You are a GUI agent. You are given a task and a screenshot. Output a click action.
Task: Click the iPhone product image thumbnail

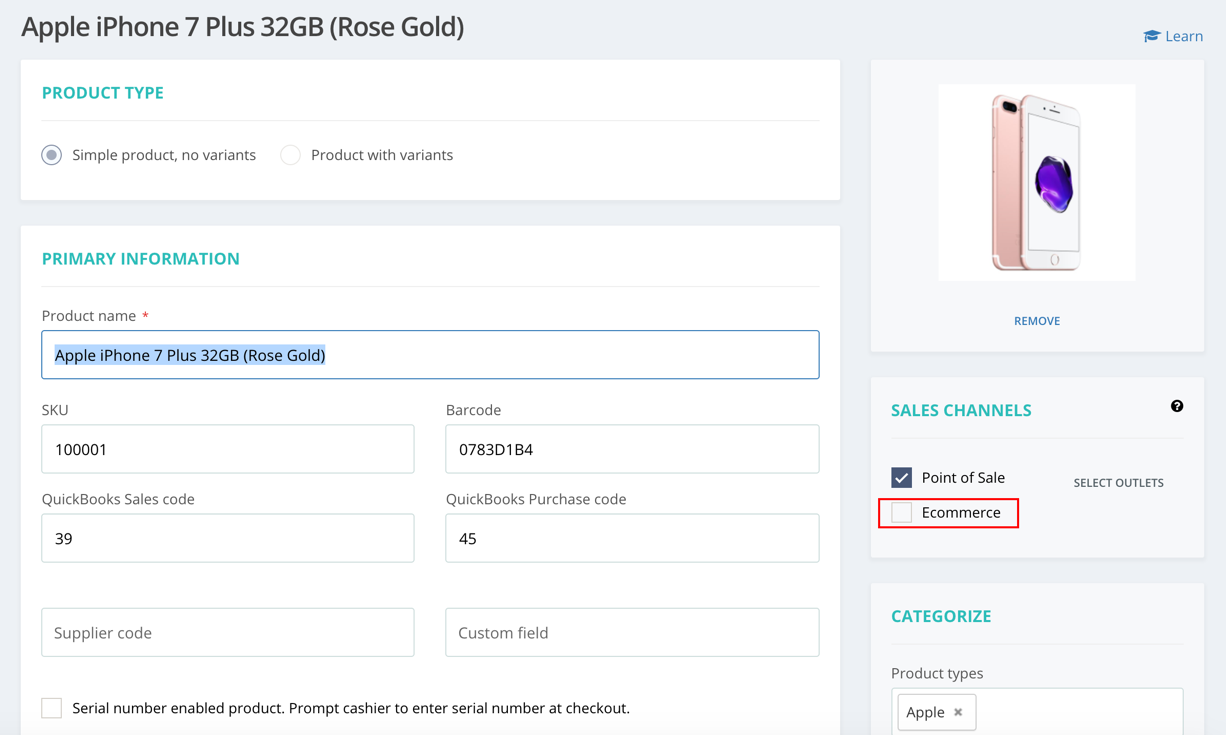click(x=1037, y=182)
